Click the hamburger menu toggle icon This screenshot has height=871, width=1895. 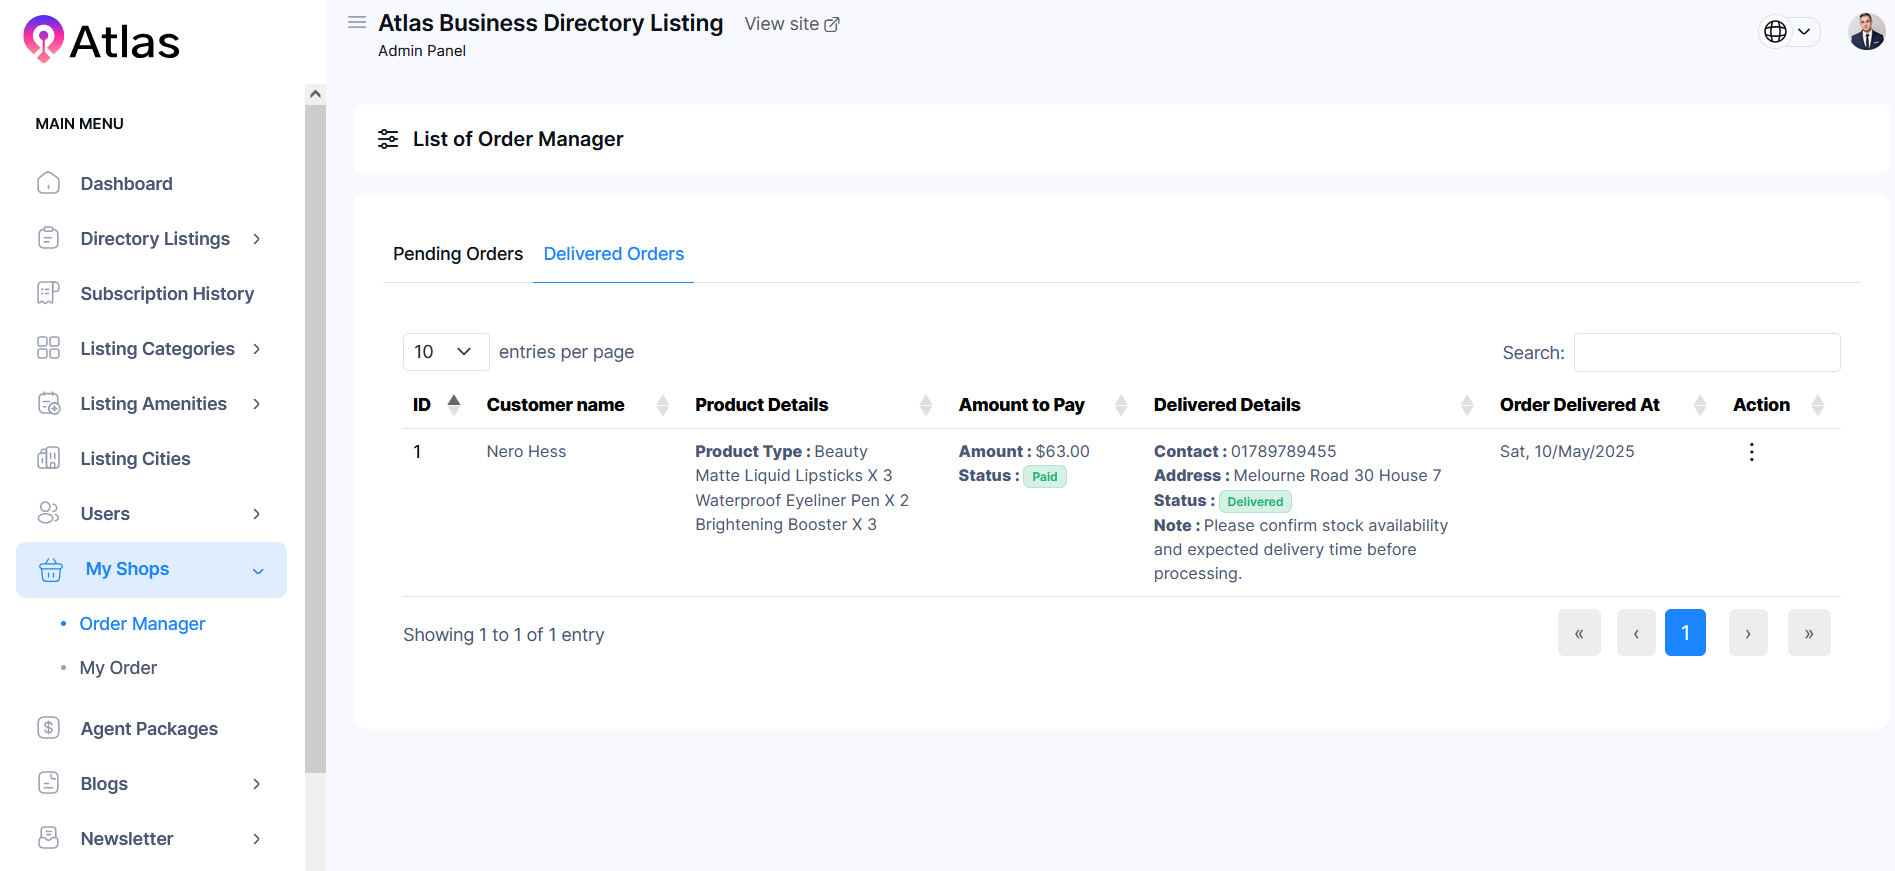tap(357, 22)
